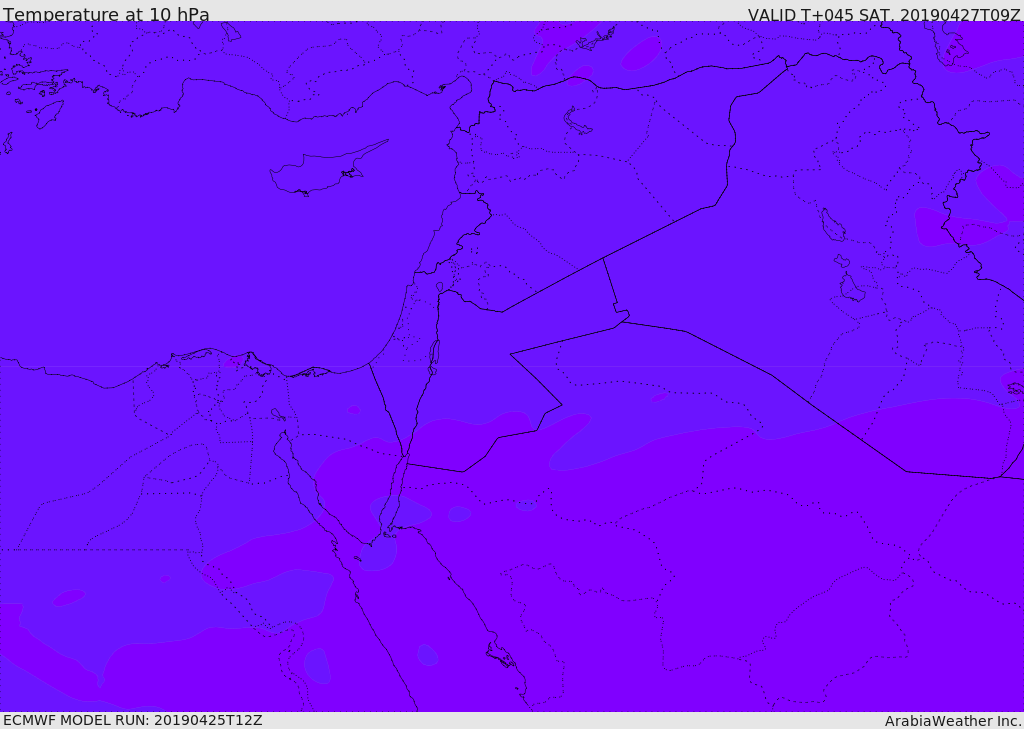
Task: Click the 'VALID T+045 SAT. 20190427T09Z' timestamp text
Action: pyautogui.click(x=884, y=14)
